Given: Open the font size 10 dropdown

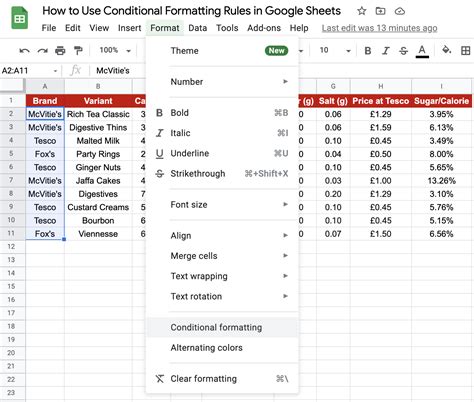Looking at the screenshot, I should pos(335,50).
